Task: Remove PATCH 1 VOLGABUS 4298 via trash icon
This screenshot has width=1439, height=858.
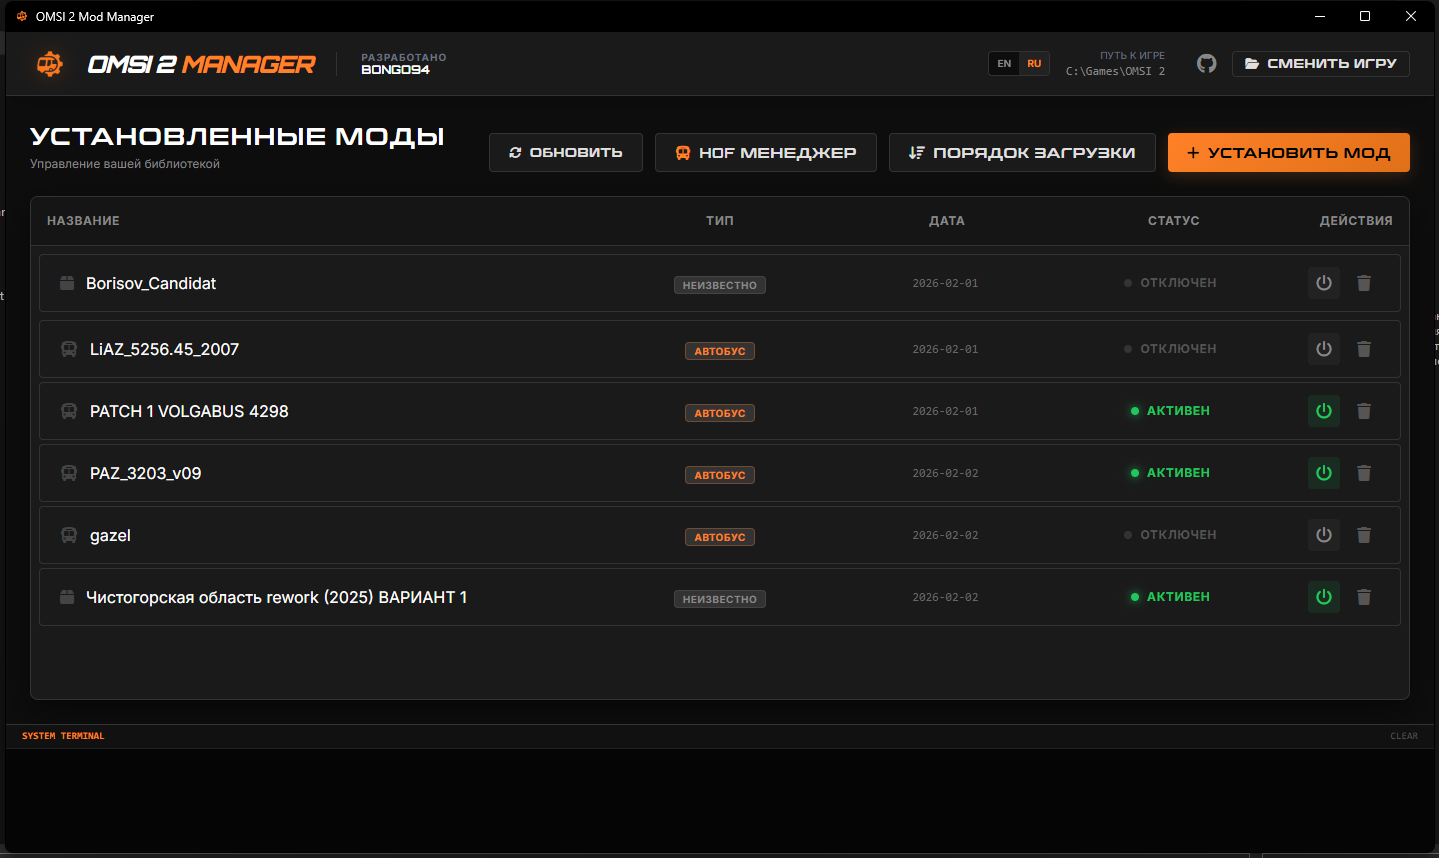Action: tap(1363, 411)
